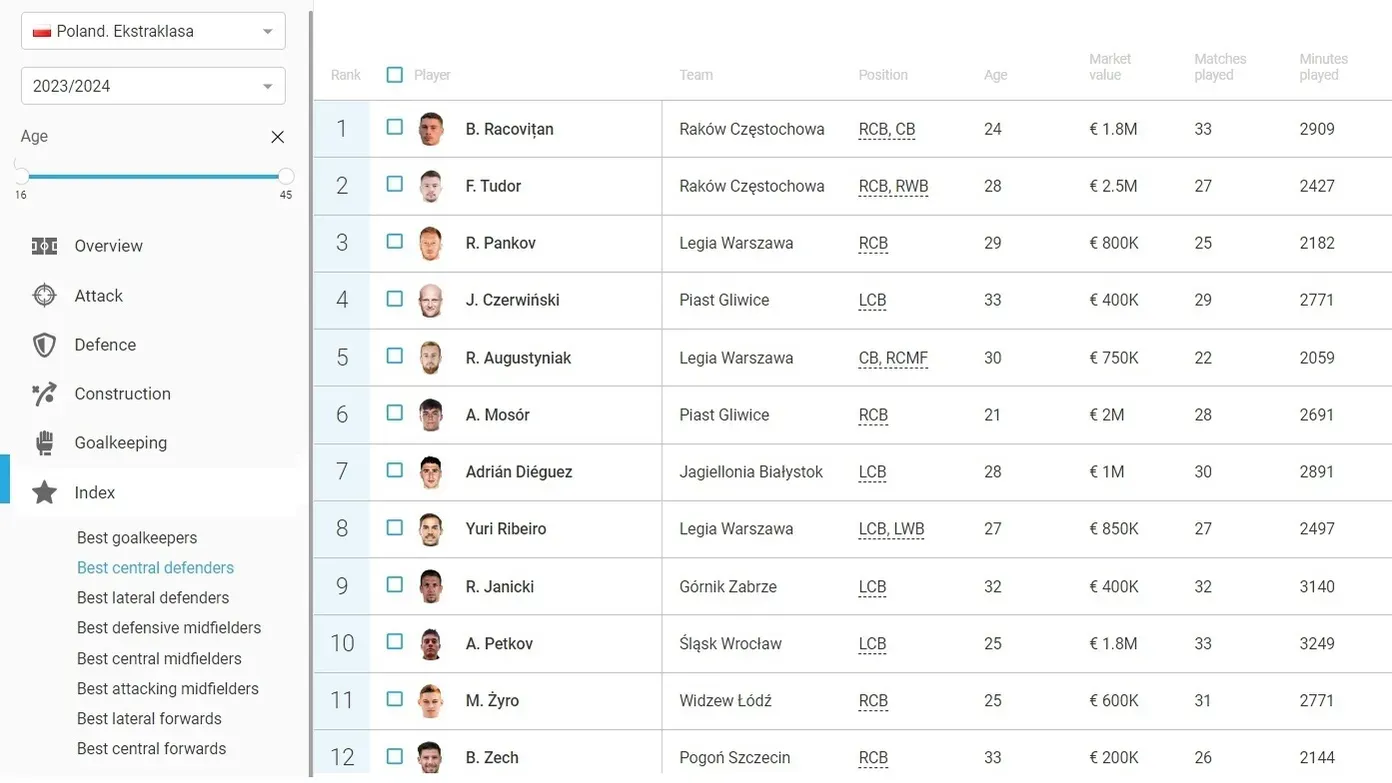1392x783 pixels.
Task: Switch to Best lateral defenders
Action: coord(153,598)
